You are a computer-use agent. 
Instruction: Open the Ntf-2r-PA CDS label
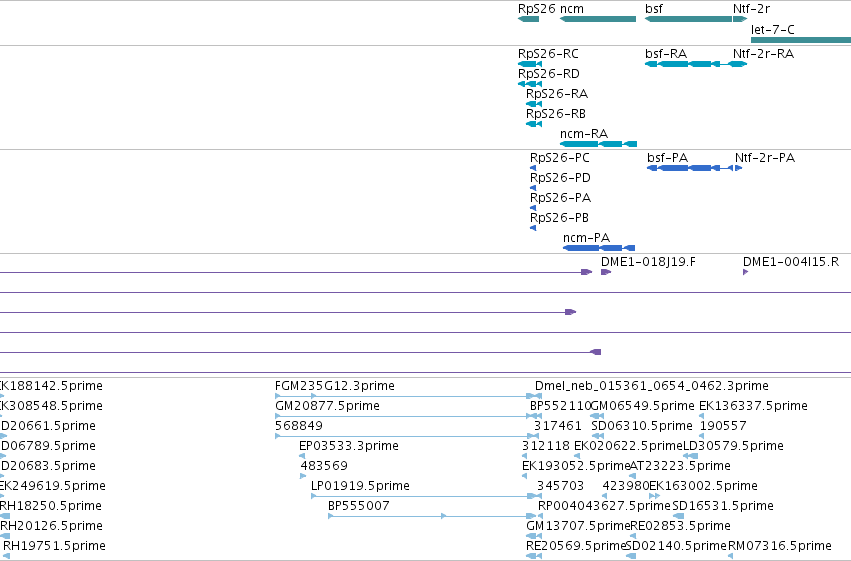pyautogui.click(x=765, y=158)
